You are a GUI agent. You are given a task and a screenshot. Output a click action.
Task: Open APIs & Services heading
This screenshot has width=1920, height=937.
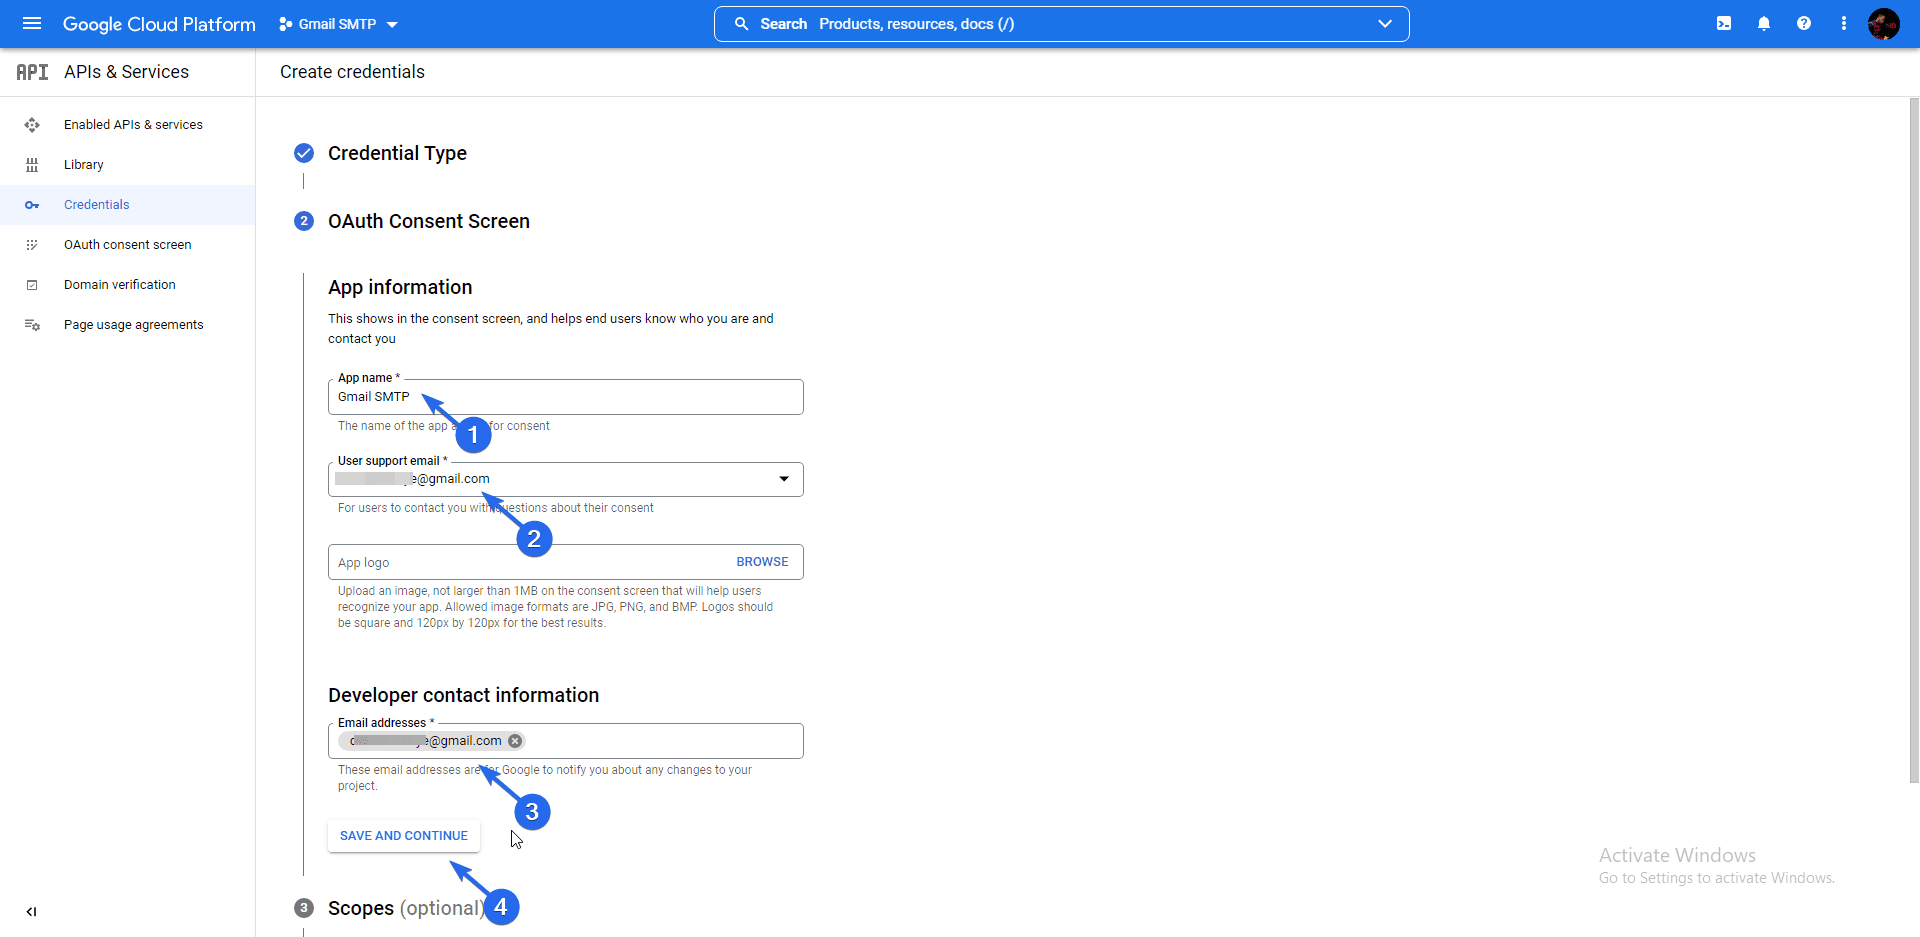(x=126, y=72)
